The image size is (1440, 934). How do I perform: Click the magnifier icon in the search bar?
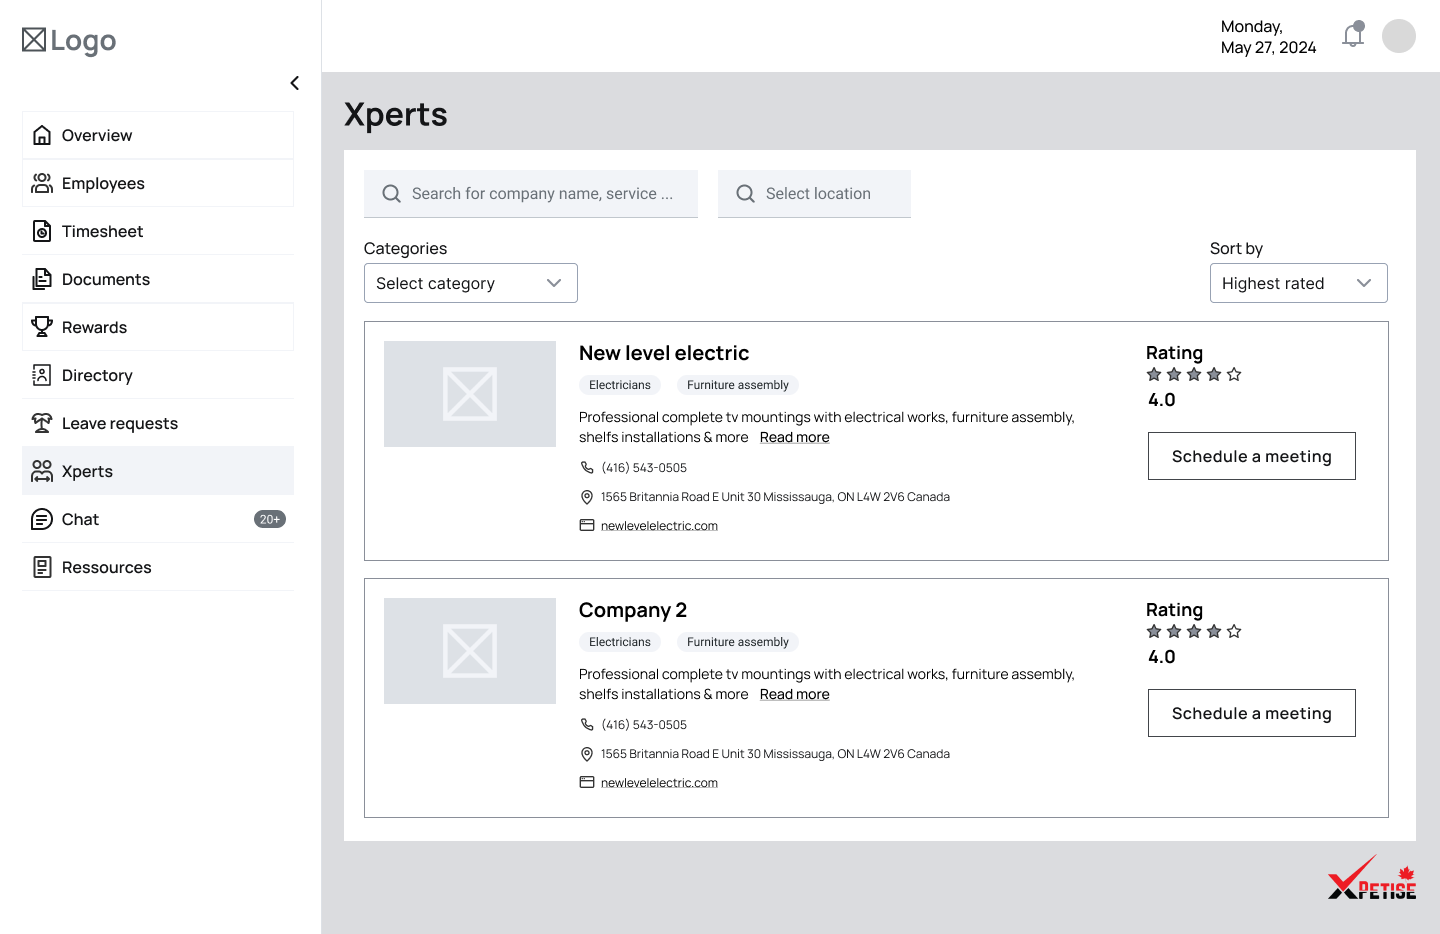point(391,193)
